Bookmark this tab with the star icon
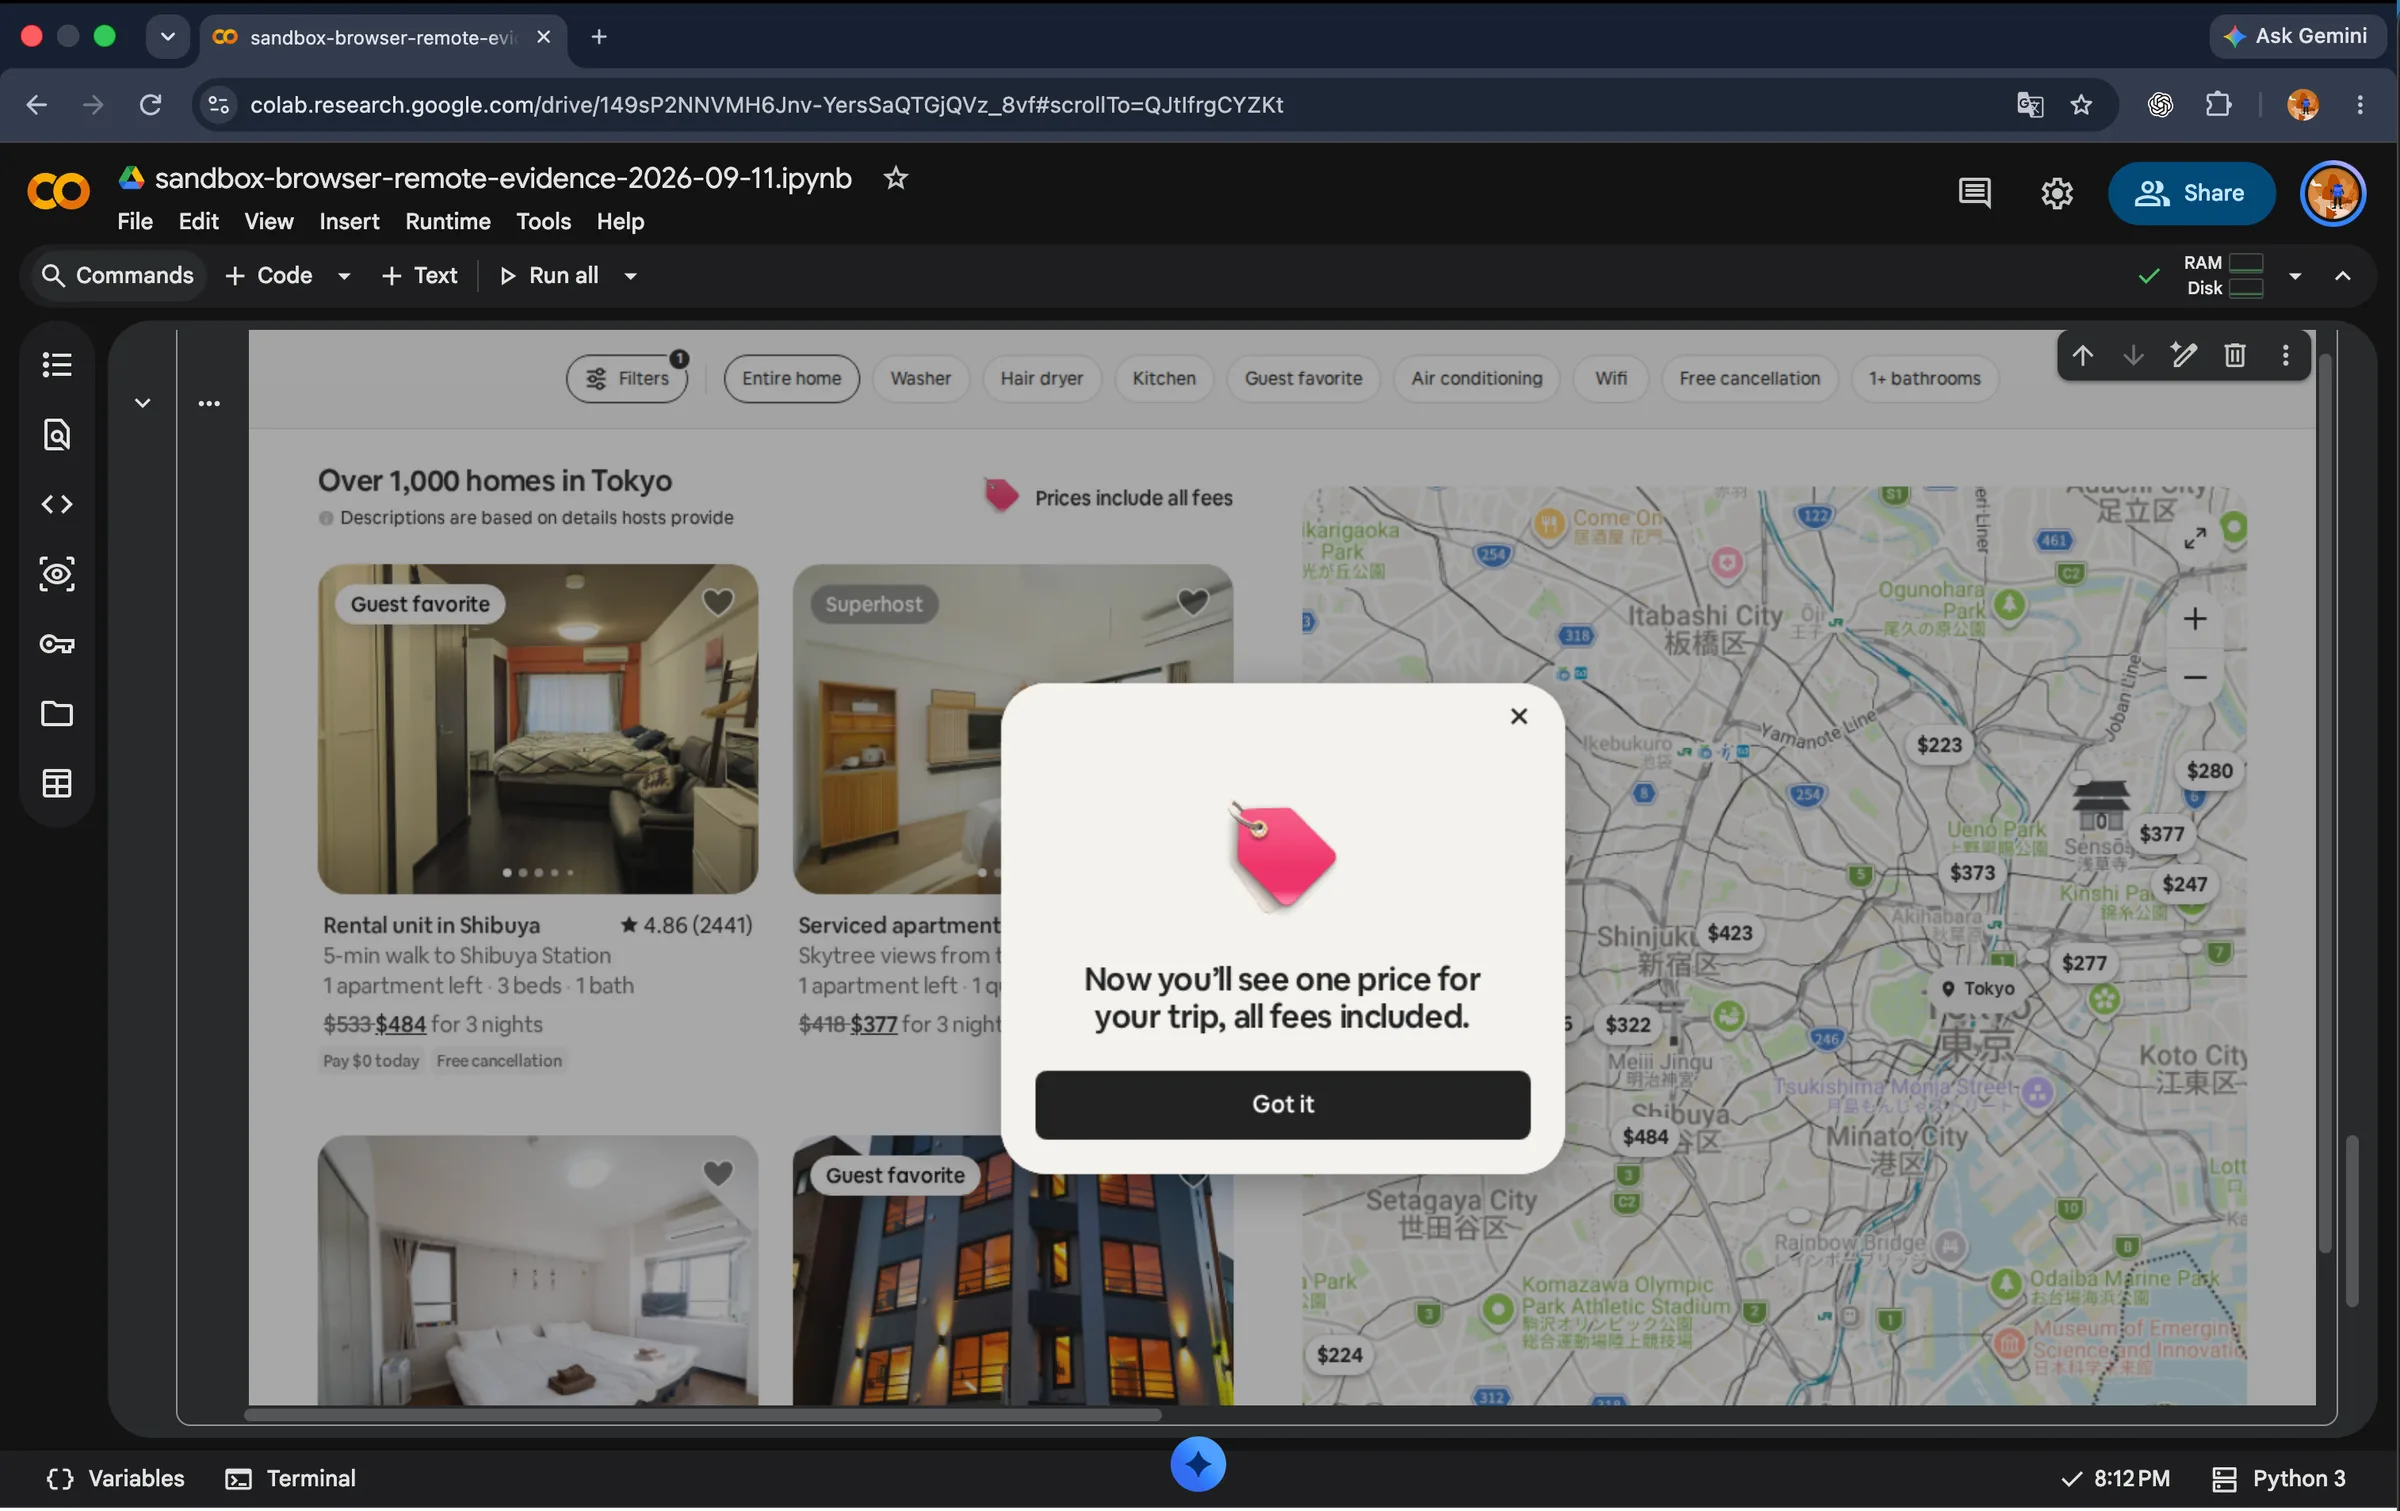2400x1511 pixels. tap(2081, 105)
